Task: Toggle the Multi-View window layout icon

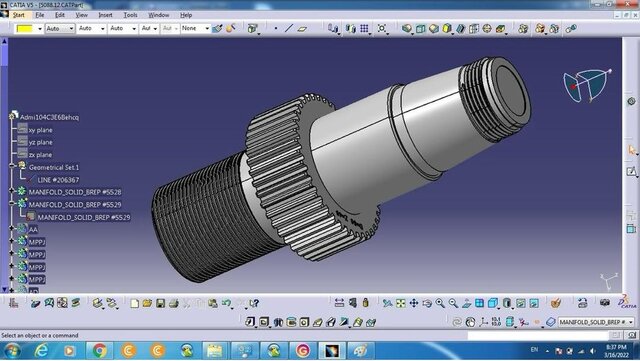Action: 479,303
